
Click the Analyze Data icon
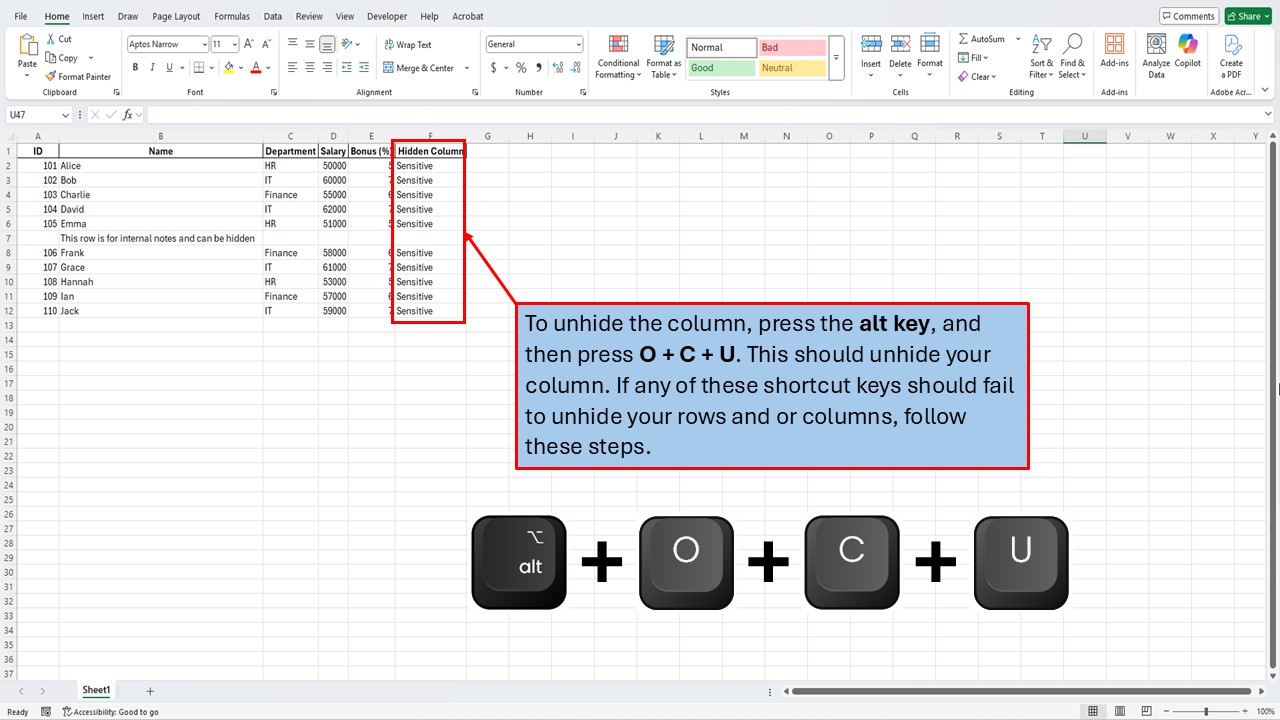(x=1155, y=50)
